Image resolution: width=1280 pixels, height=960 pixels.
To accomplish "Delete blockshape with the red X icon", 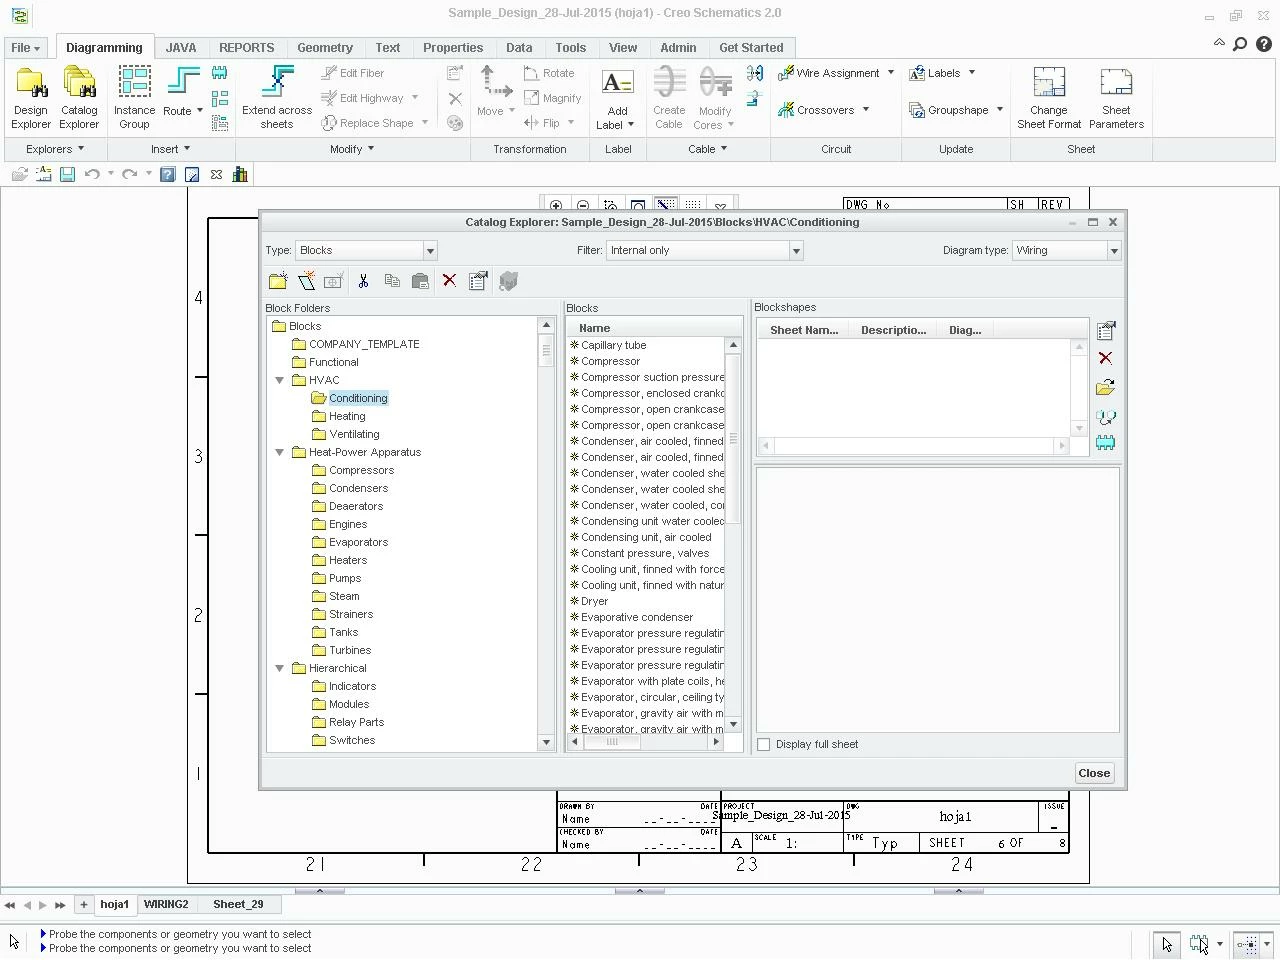I will (1105, 358).
